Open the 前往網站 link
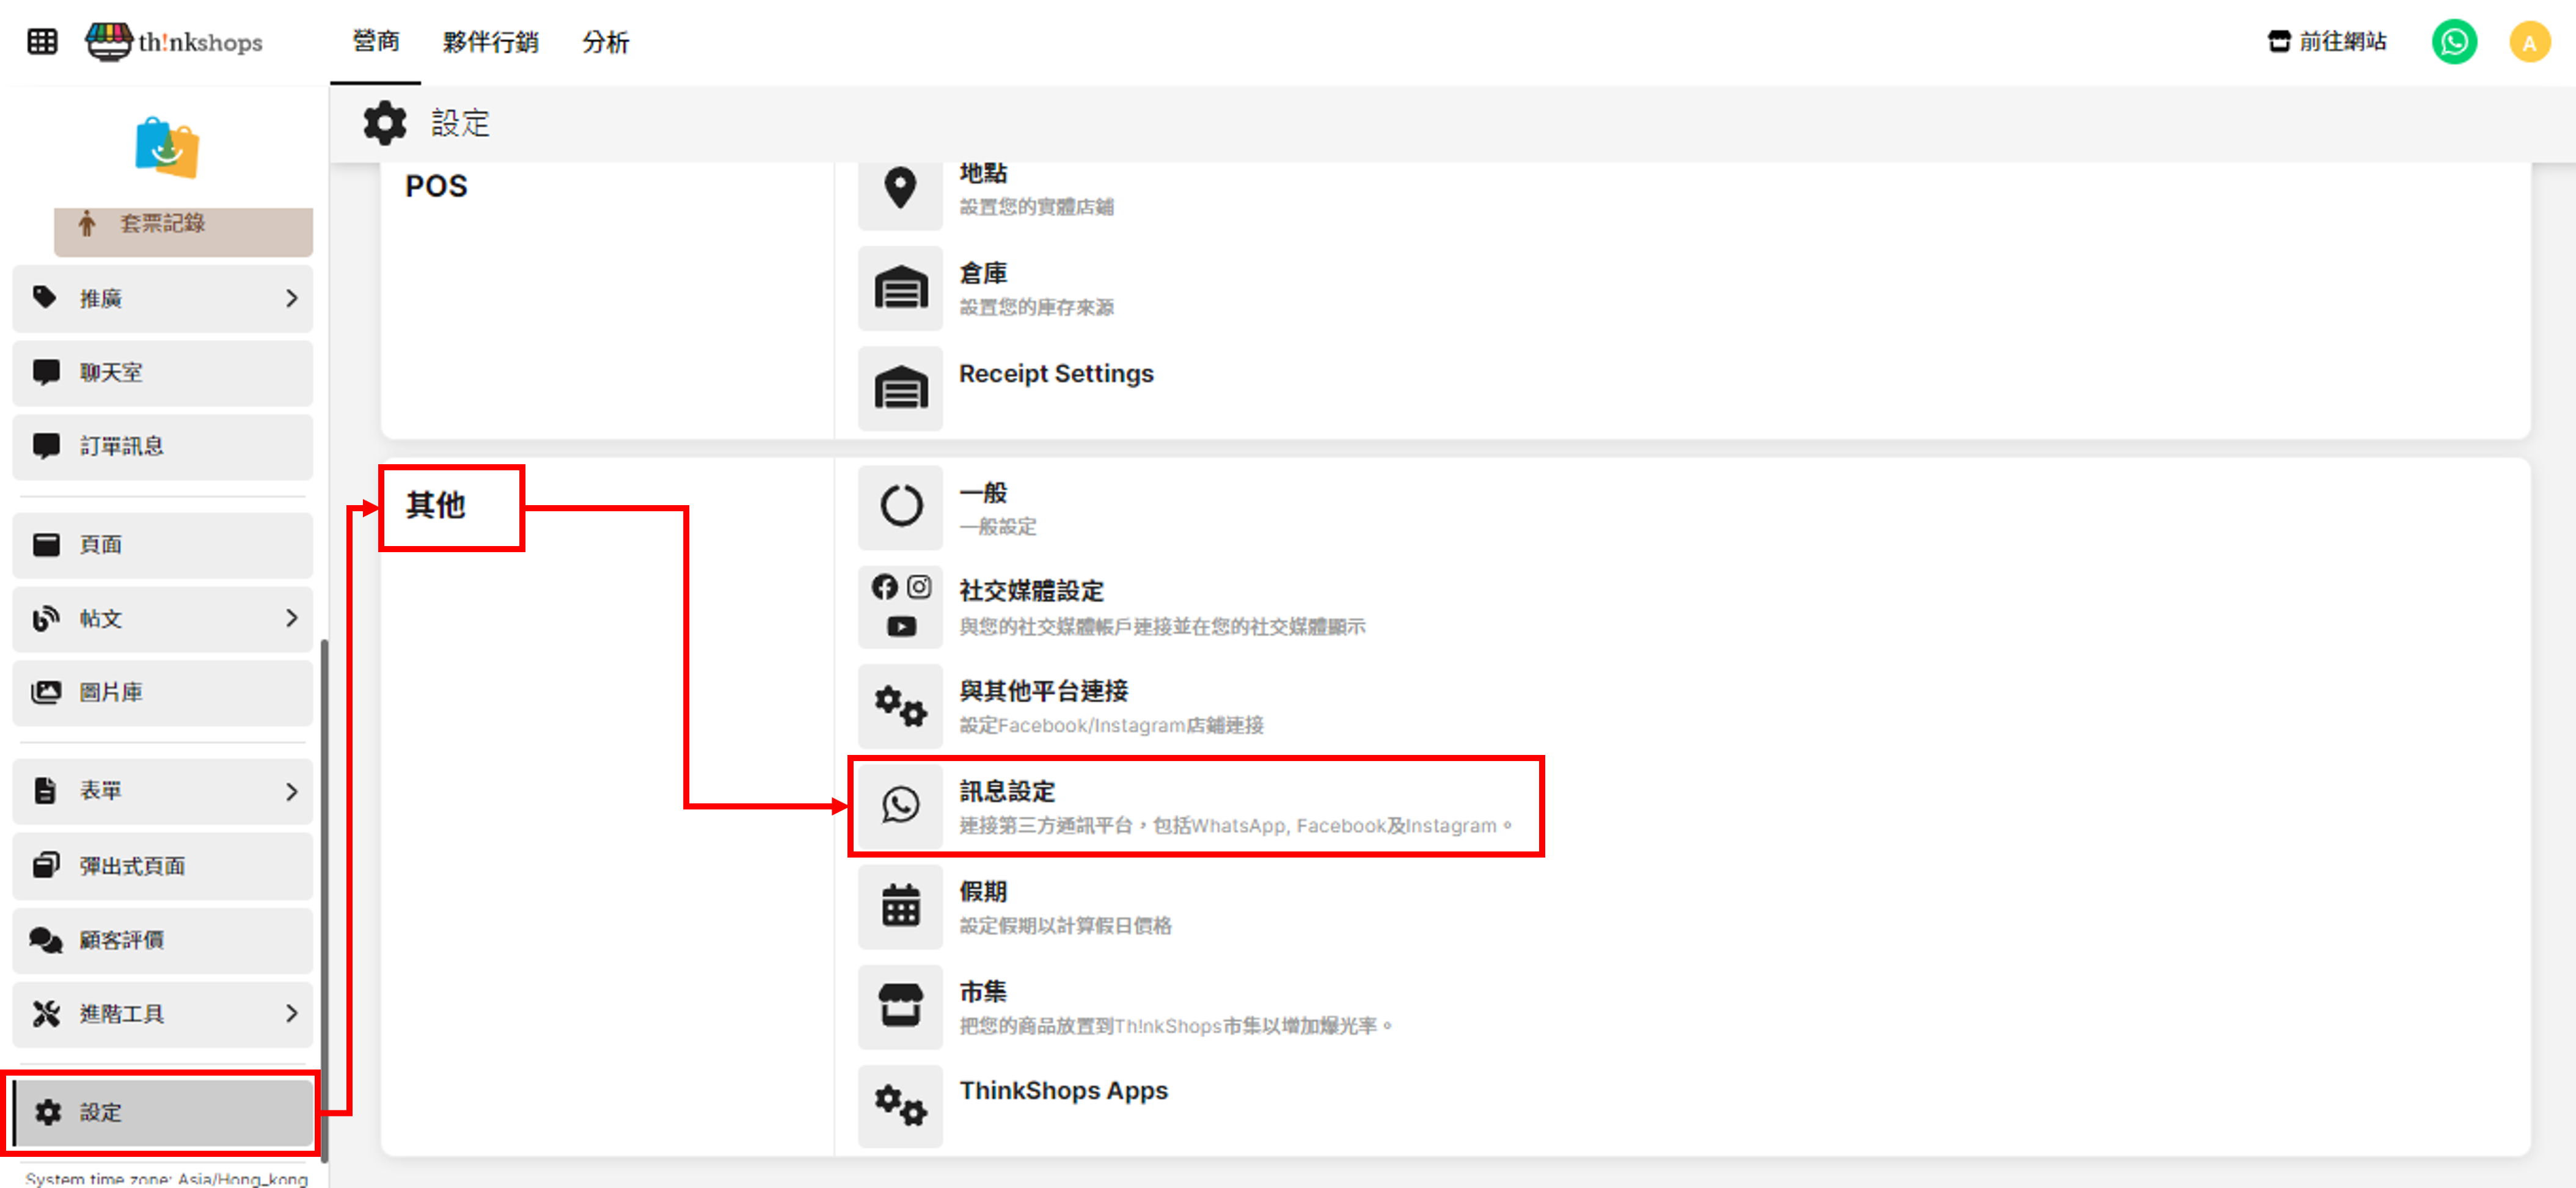 pyautogui.click(x=2327, y=42)
